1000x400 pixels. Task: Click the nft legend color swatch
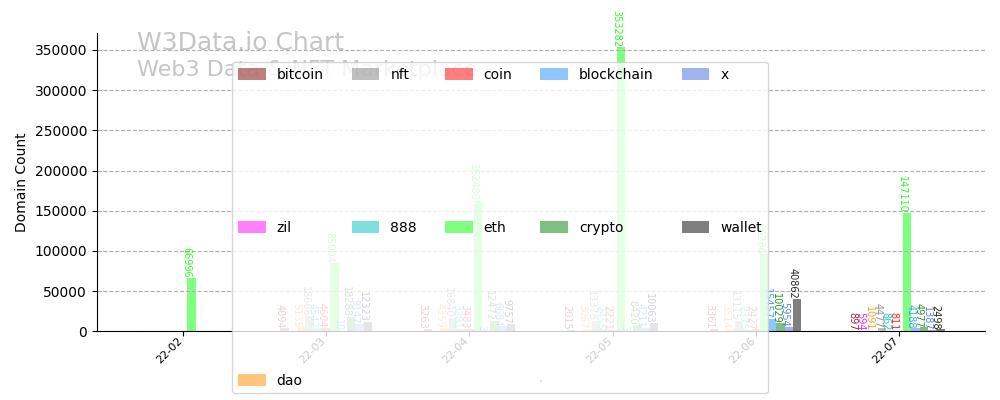366,74
